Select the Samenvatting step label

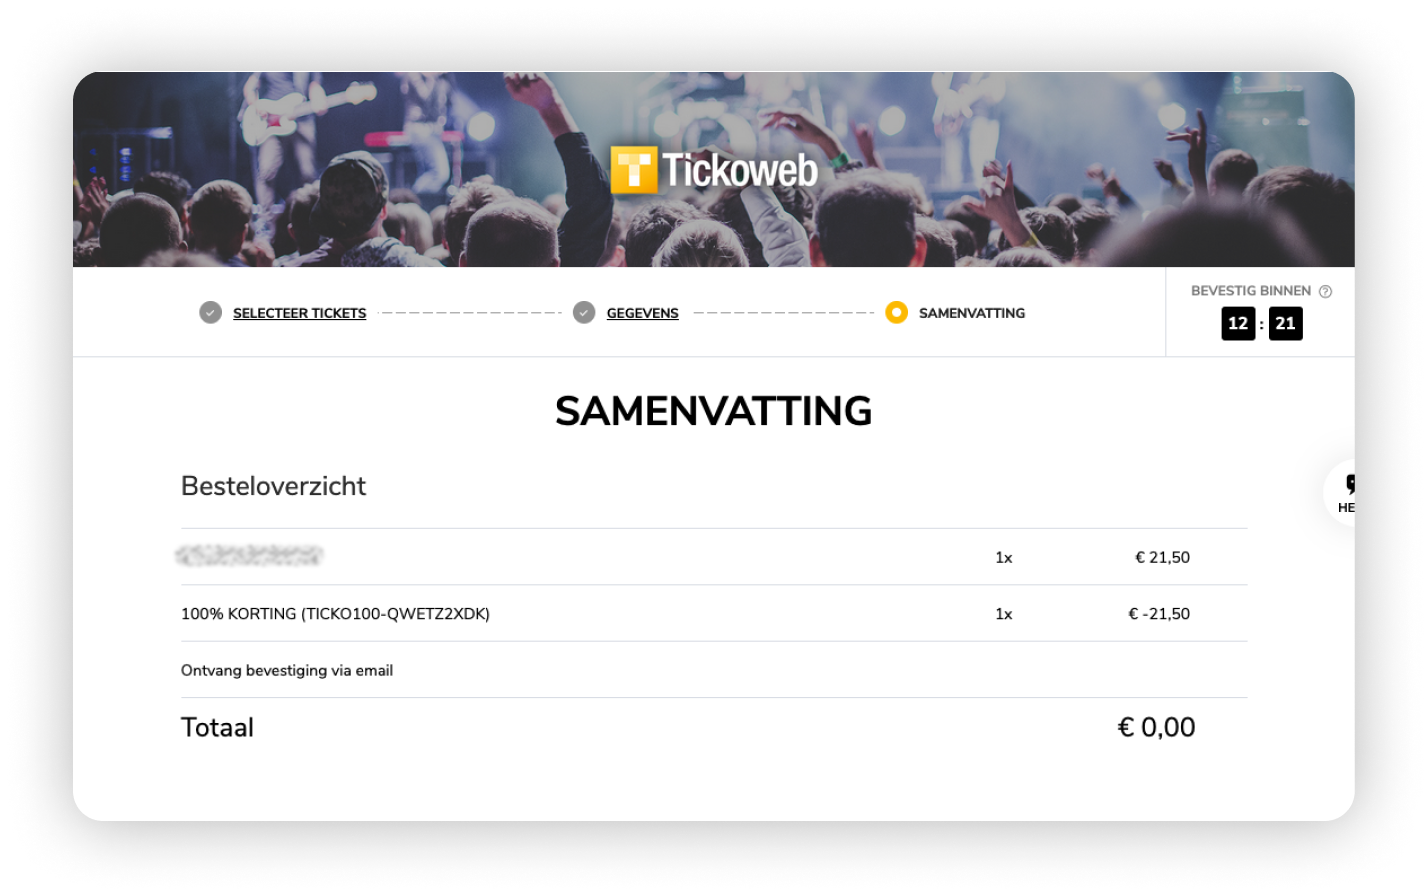pos(971,313)
